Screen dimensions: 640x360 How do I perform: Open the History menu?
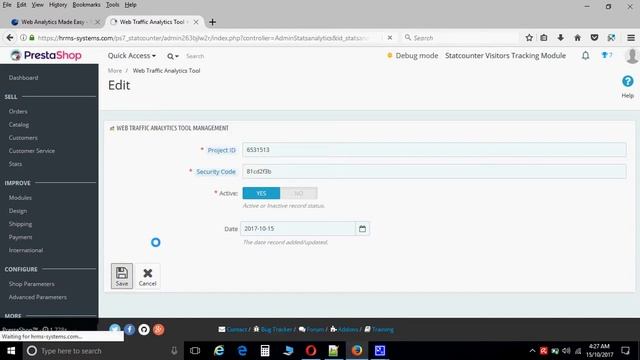point(58,5)
